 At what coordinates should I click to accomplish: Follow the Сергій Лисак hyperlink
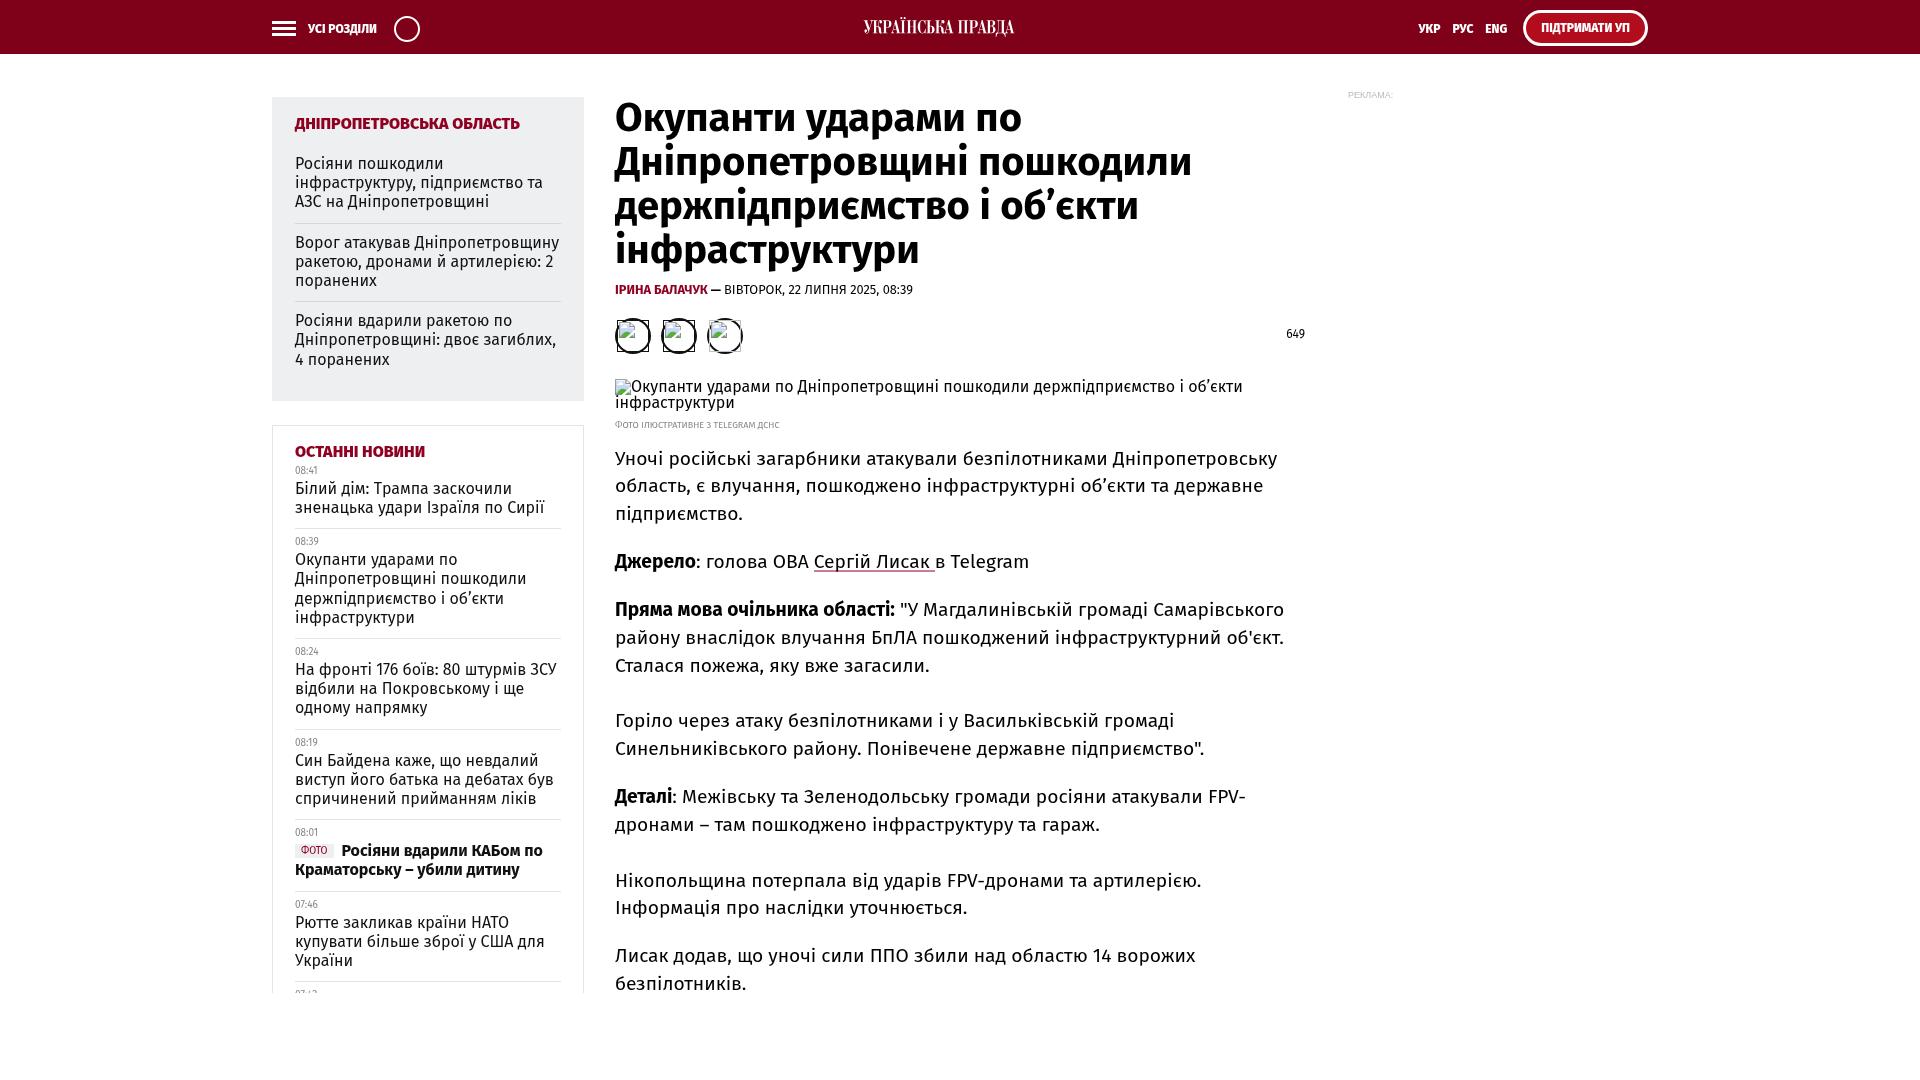click(x=873, y=562)
